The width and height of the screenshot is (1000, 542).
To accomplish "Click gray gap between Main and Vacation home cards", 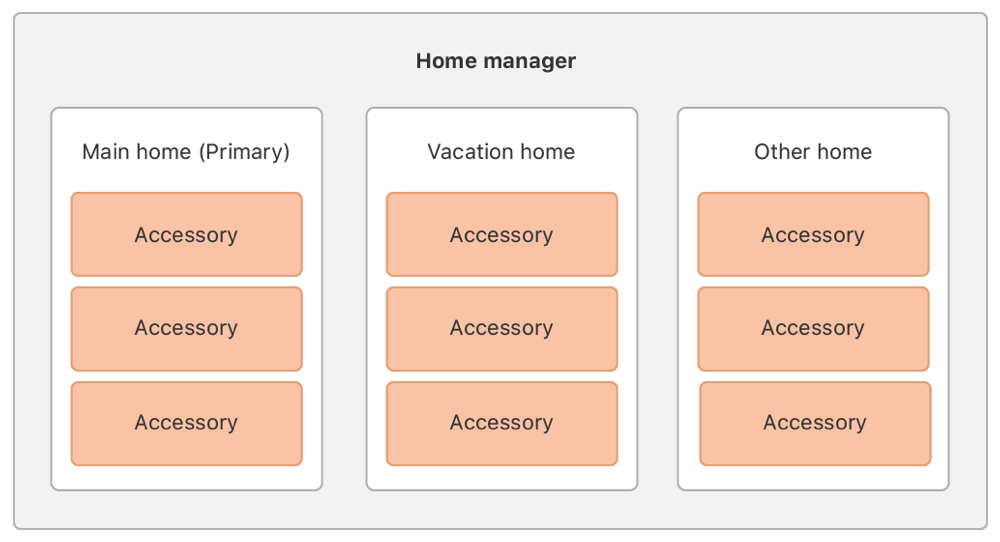I will [x=344, y=300].
